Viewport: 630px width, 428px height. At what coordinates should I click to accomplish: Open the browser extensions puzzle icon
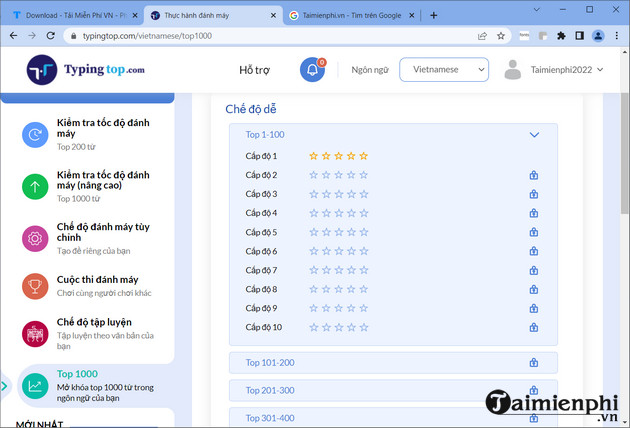[x=561, y=36]
